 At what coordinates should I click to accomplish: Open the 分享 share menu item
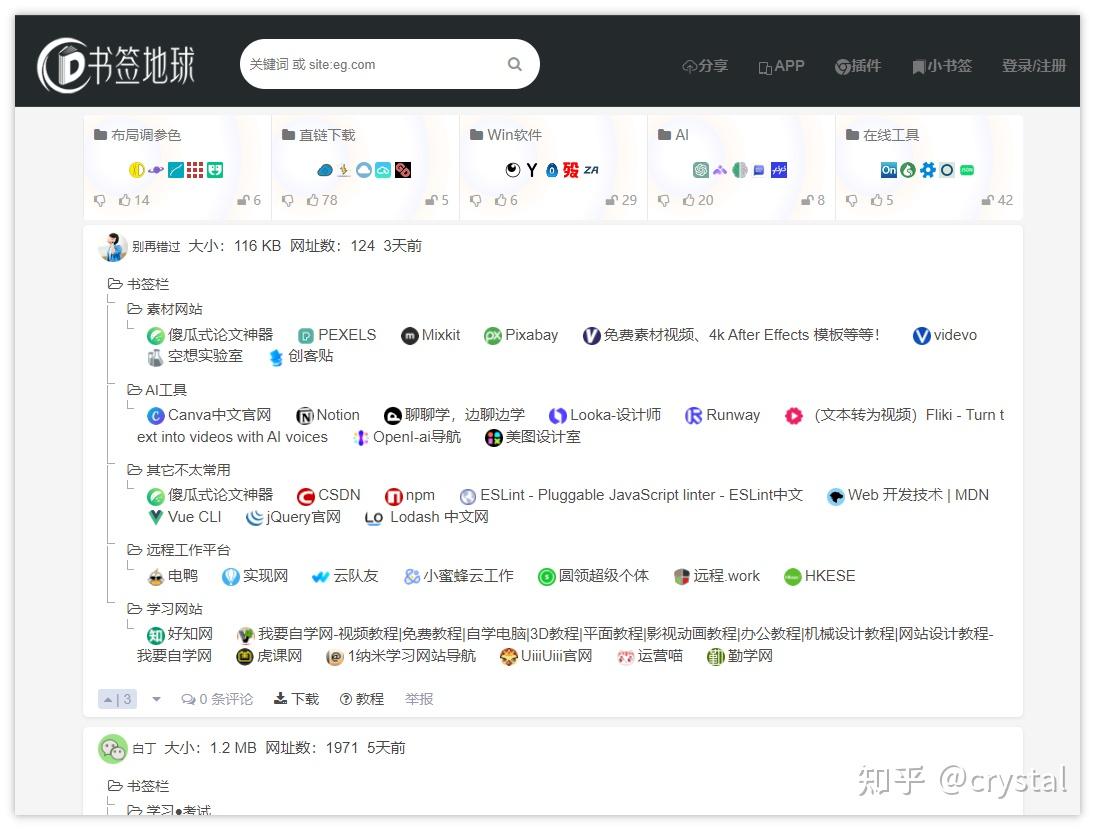click(x=705, y=66)
